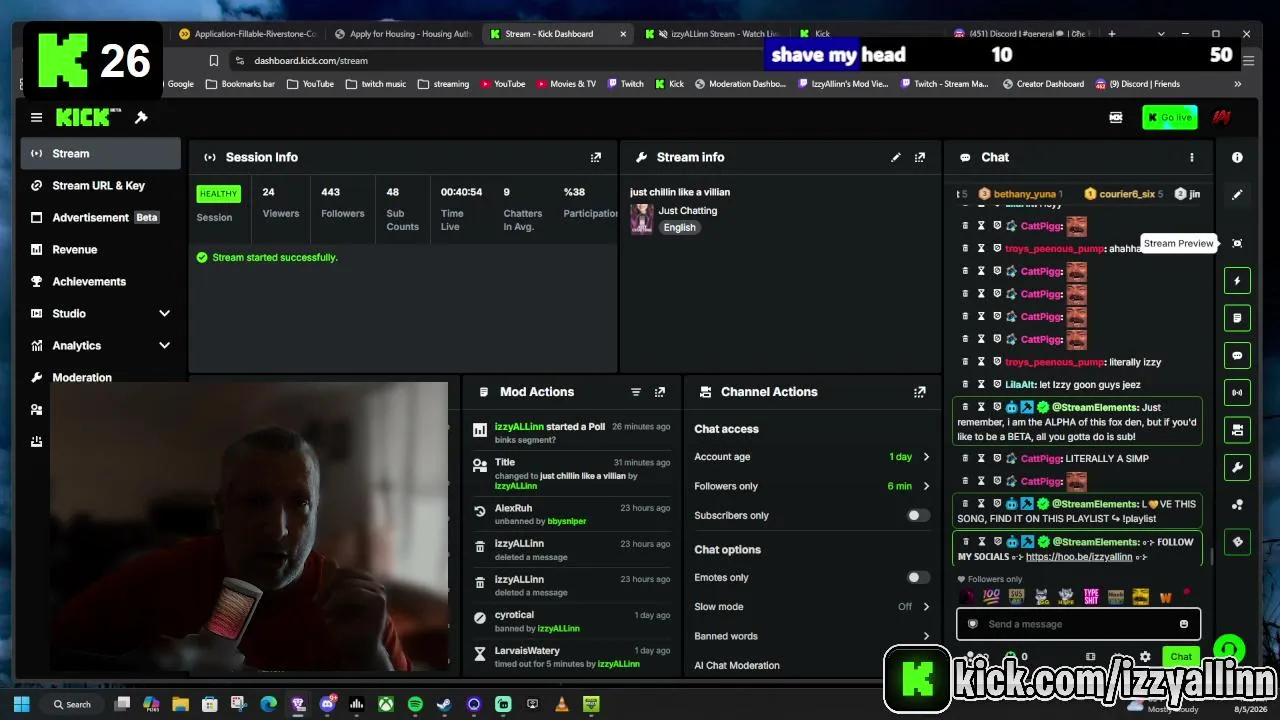Viewport: 1280px width, 720px height.
Task: Click bbysniper in the AlexRuh unban entry
Action: pos(567,521)
